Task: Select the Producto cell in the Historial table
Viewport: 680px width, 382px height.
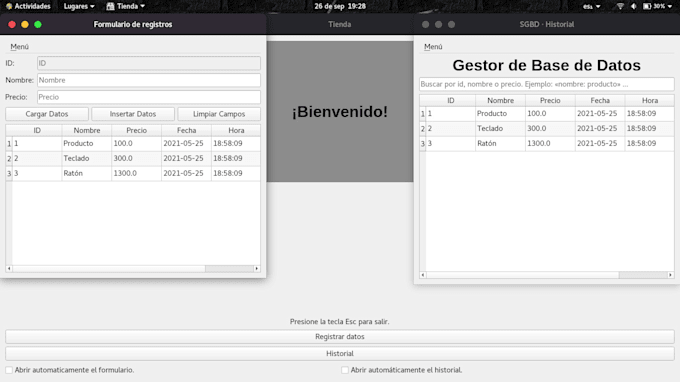Action: pos(500,114)
